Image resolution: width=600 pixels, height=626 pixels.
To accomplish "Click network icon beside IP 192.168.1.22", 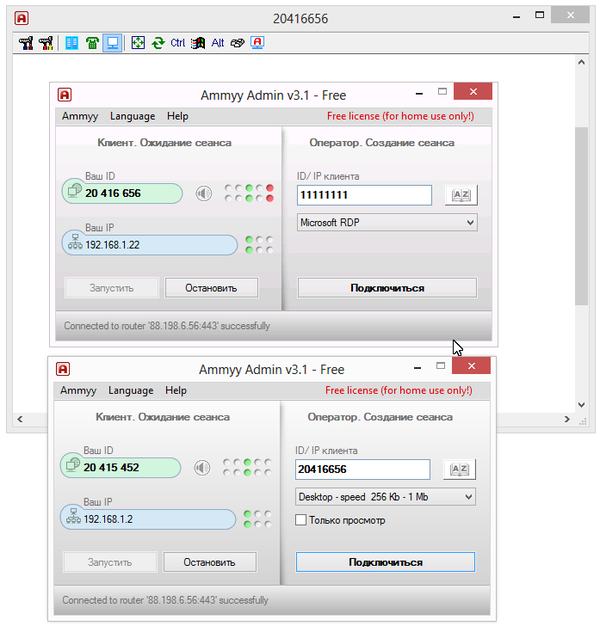I will coord(75,242).
